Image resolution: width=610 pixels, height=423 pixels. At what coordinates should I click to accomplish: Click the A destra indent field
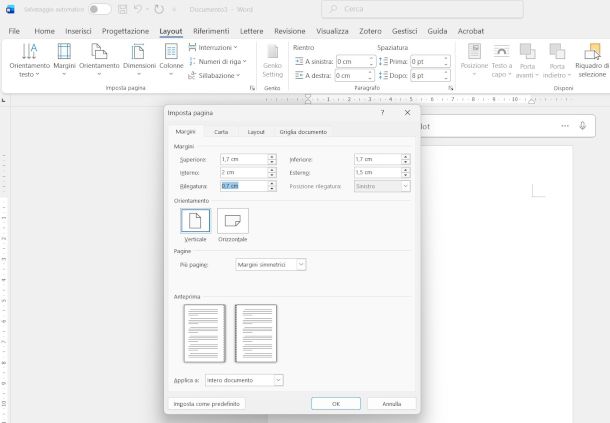pos(354,75)
